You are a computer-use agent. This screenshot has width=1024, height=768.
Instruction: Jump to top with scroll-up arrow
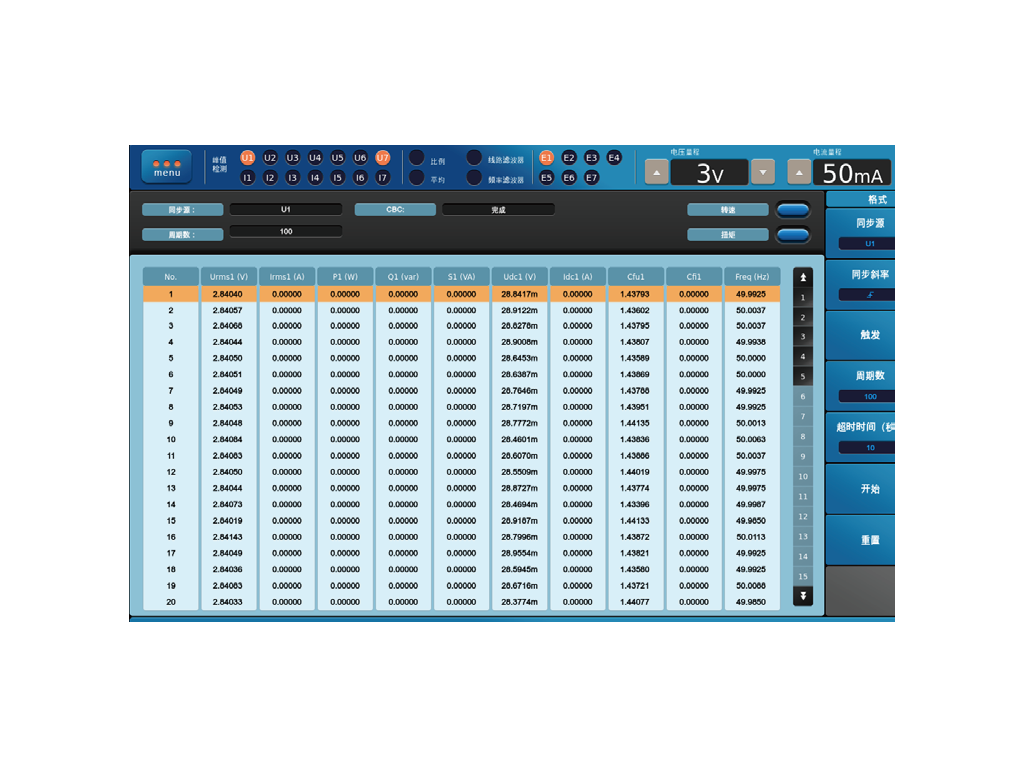(x=803, y=278)
